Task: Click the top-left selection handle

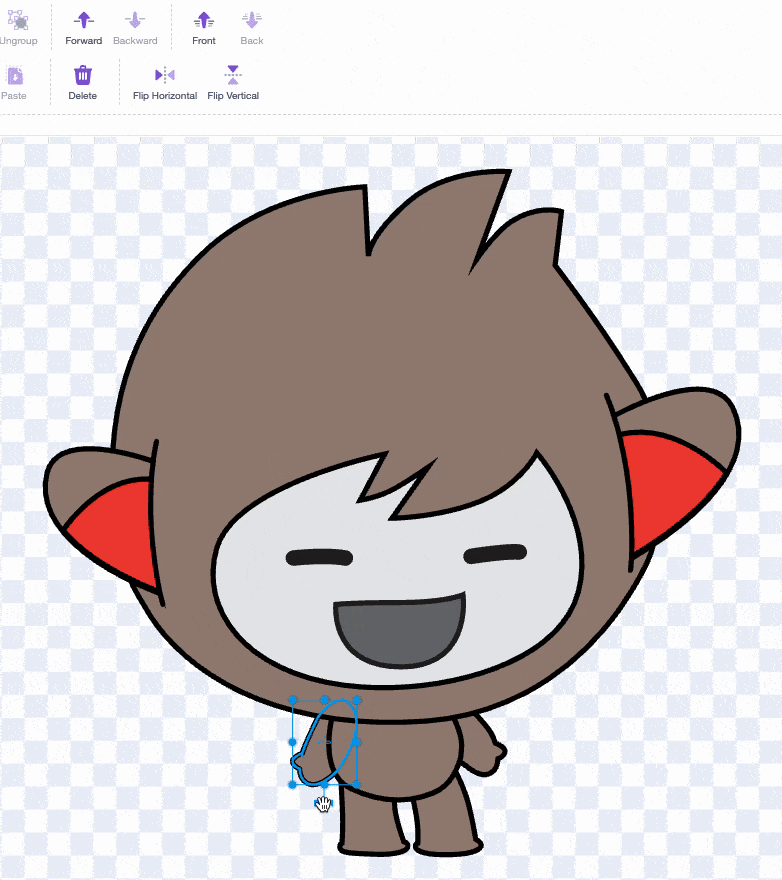Action: [293, 701]
